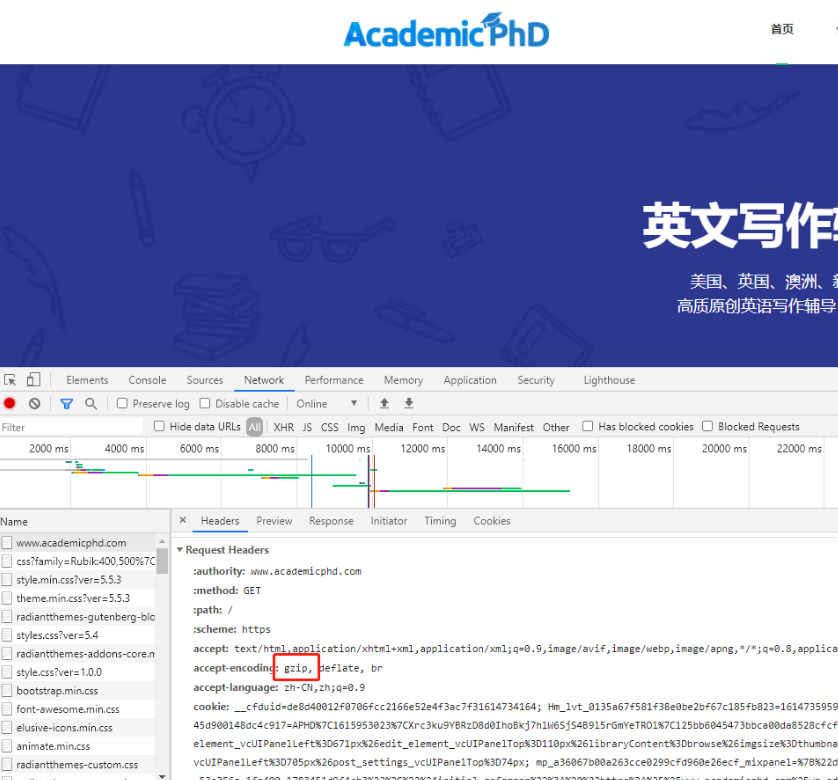Screen dimensions: 838x780
Task: Select font-awesome.min.css request
Action: [x=78, y=709]
